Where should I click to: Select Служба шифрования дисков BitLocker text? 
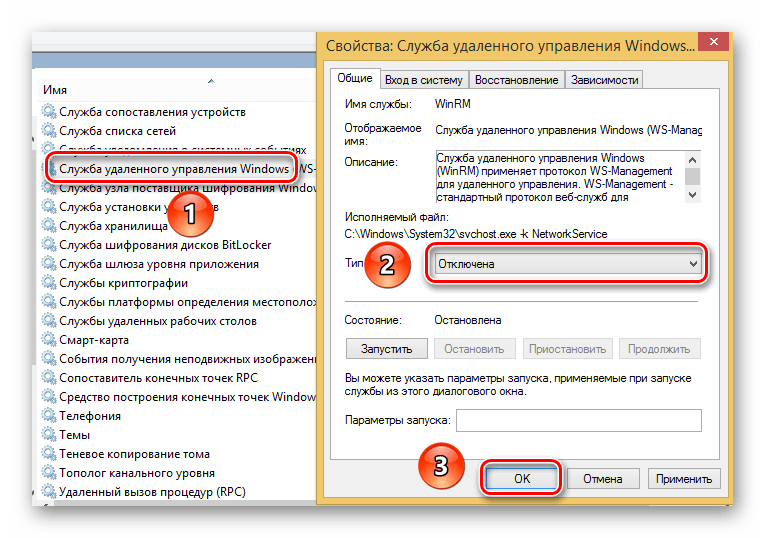click(165, 245)
